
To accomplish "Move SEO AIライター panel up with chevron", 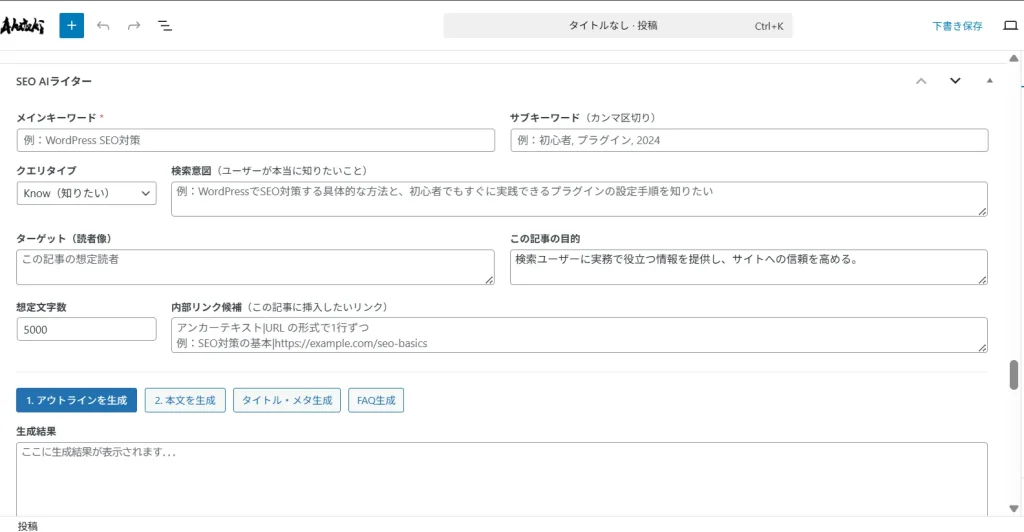I will point(921,81).
